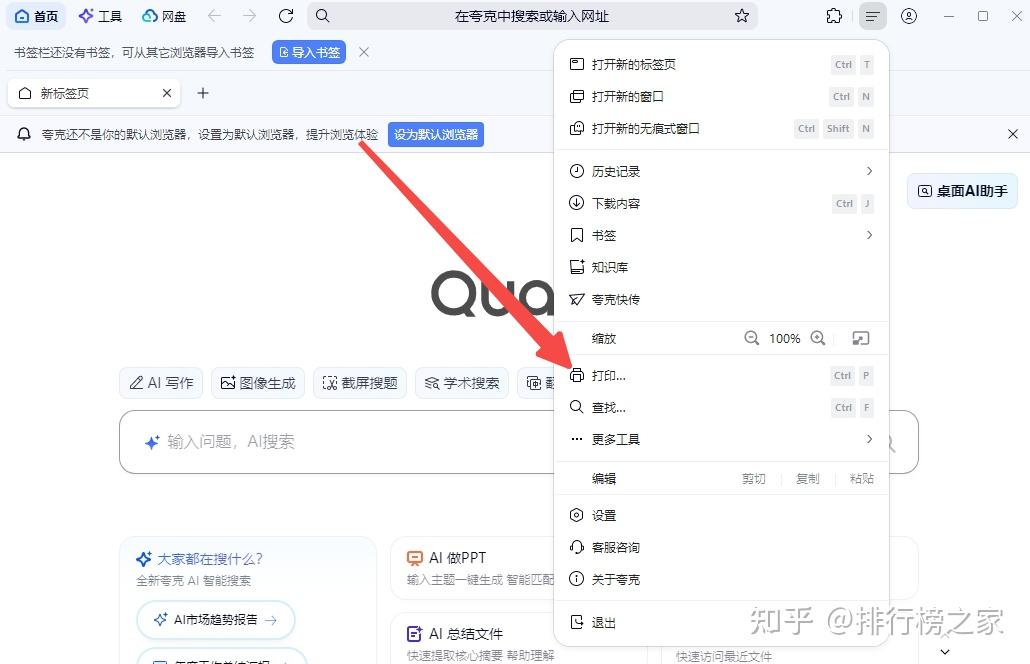The height and width of the screenshot is (664, 1030).
Task: Click the forward navigation arrow
Action: point(250,16)
